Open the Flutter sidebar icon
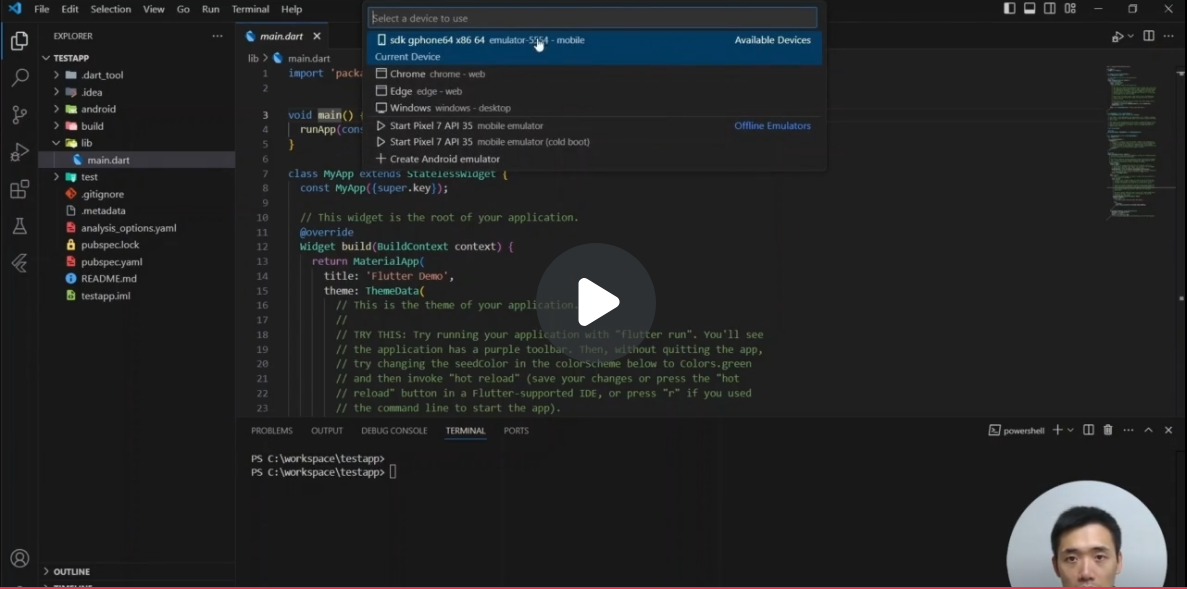The image size is (1187, 589). coord(20,263)
